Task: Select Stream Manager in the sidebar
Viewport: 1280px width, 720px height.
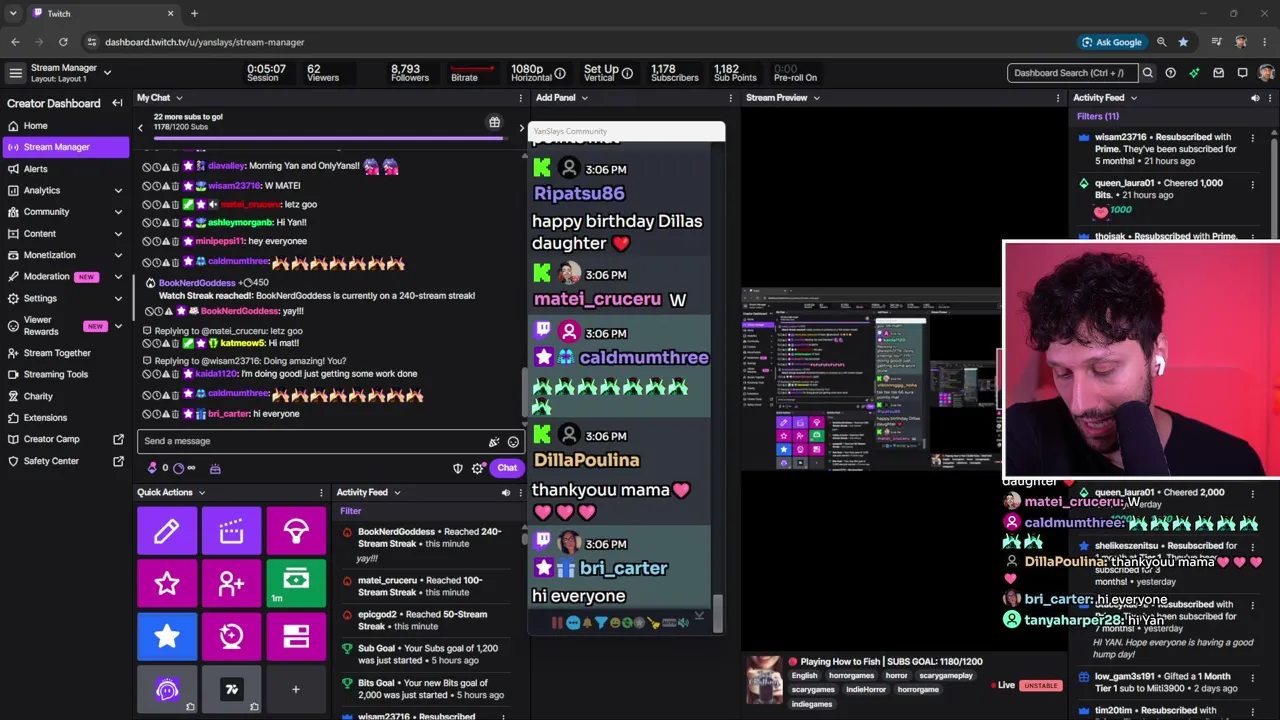Action: click(65, 147)
